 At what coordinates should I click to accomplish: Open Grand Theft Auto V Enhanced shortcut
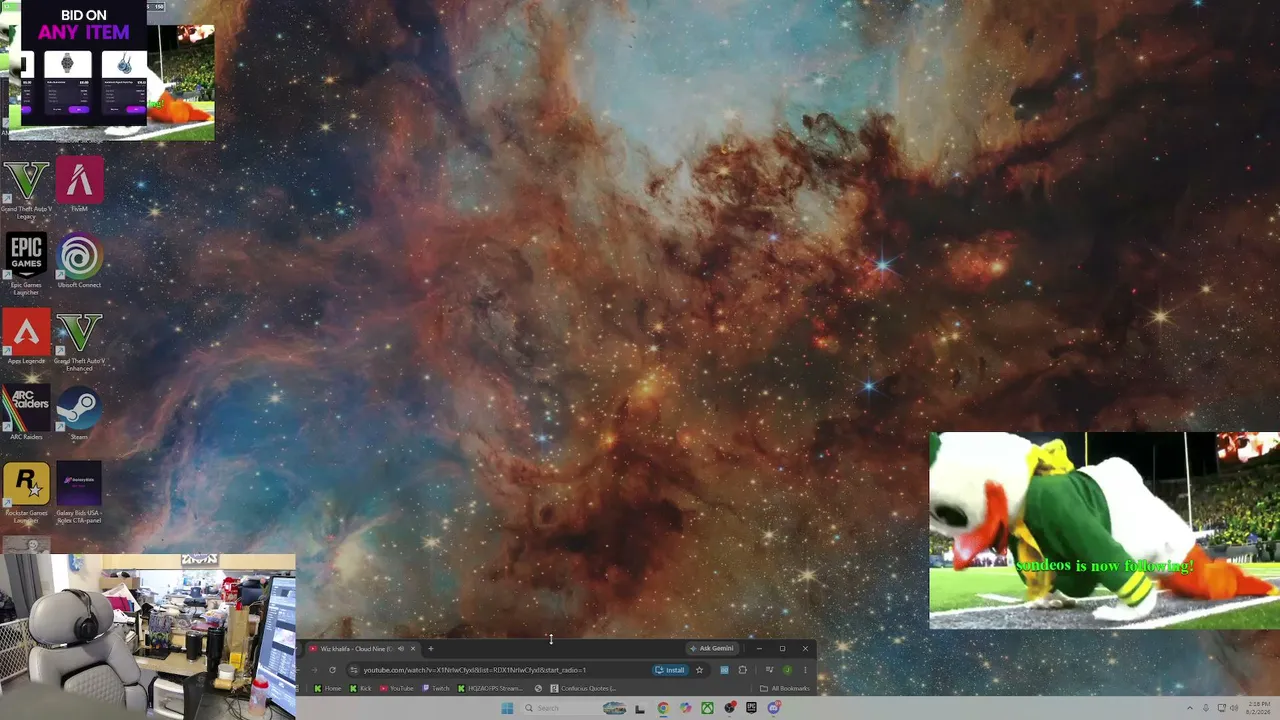(79, 341)
